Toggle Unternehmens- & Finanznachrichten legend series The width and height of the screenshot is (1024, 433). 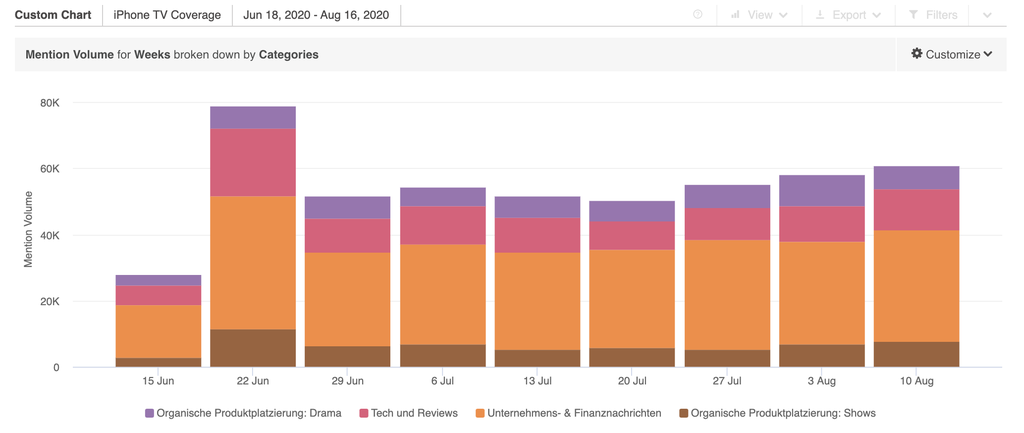[x=573, y=413]
